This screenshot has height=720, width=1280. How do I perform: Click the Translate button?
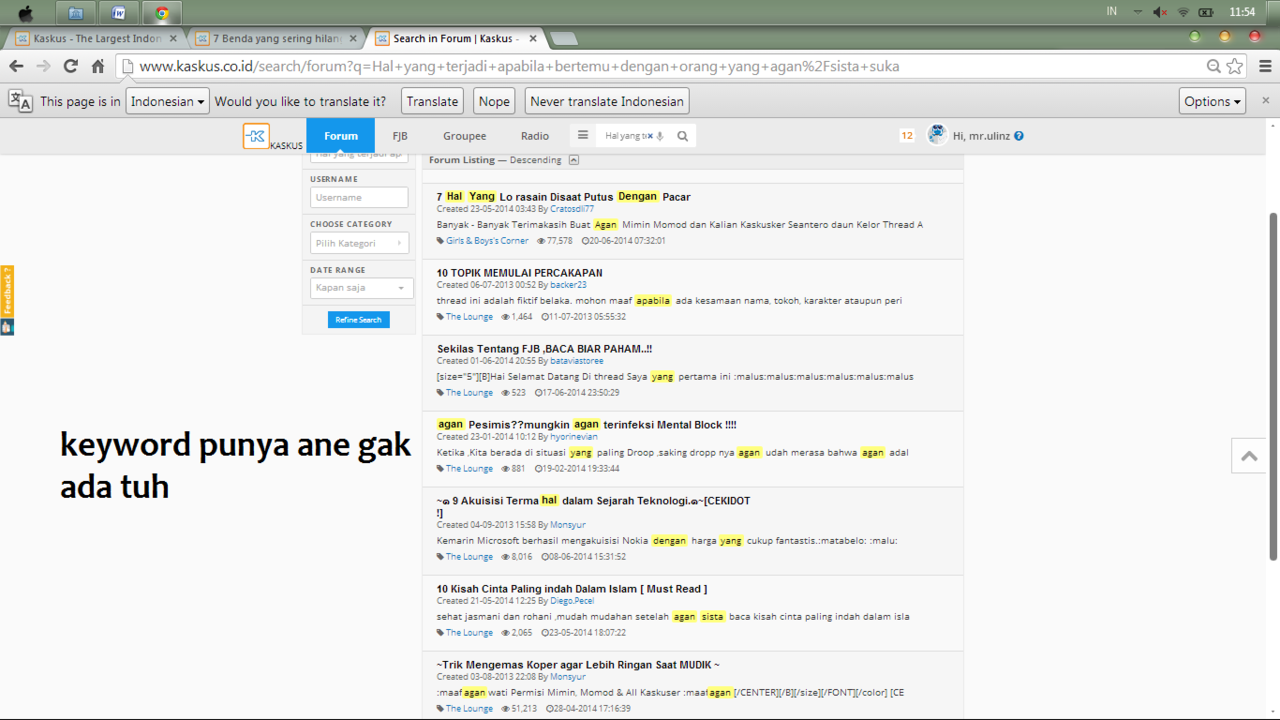click(x=432, y=101)
